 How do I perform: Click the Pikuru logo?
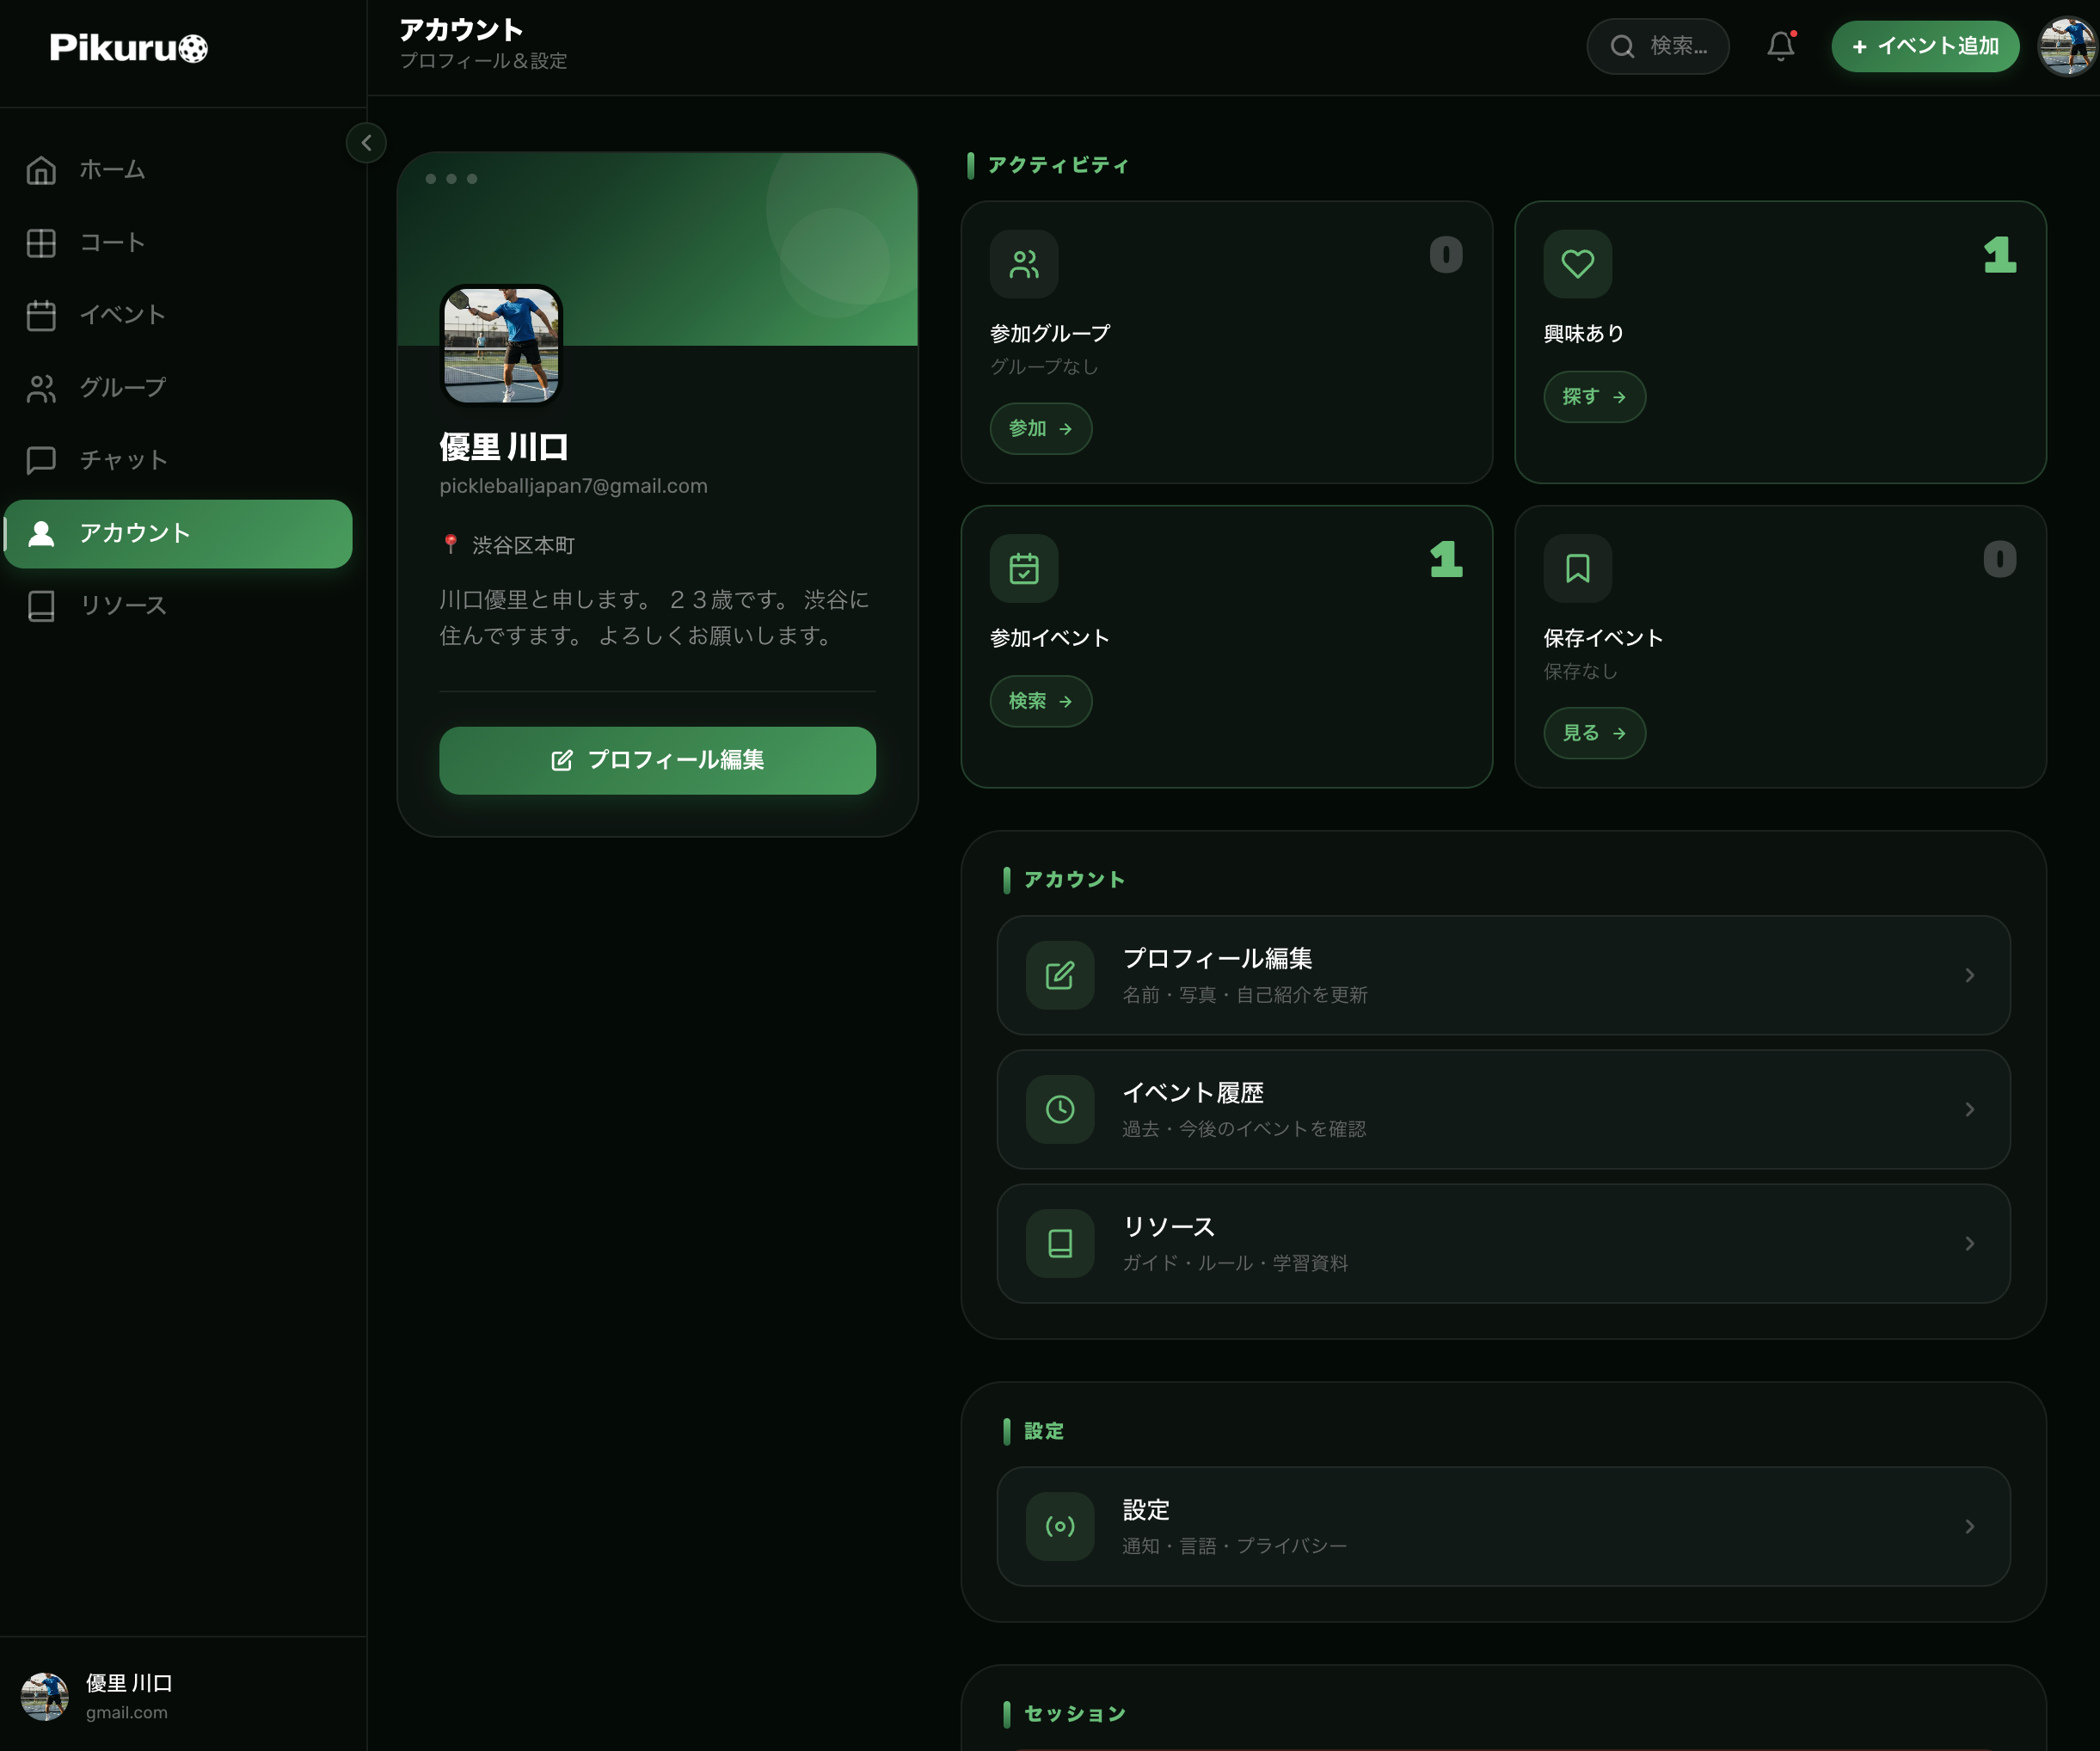point(129,47)
